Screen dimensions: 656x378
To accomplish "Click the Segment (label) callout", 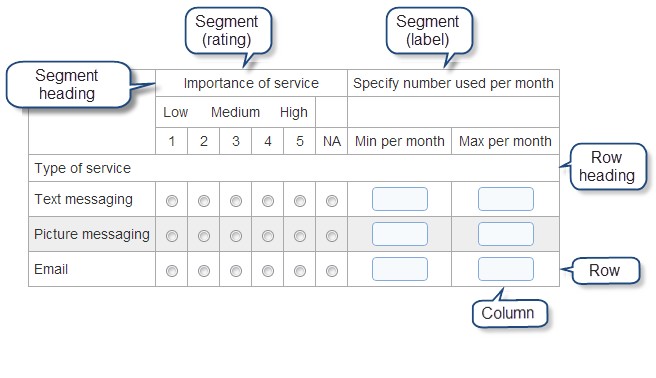I will [429, 31].
